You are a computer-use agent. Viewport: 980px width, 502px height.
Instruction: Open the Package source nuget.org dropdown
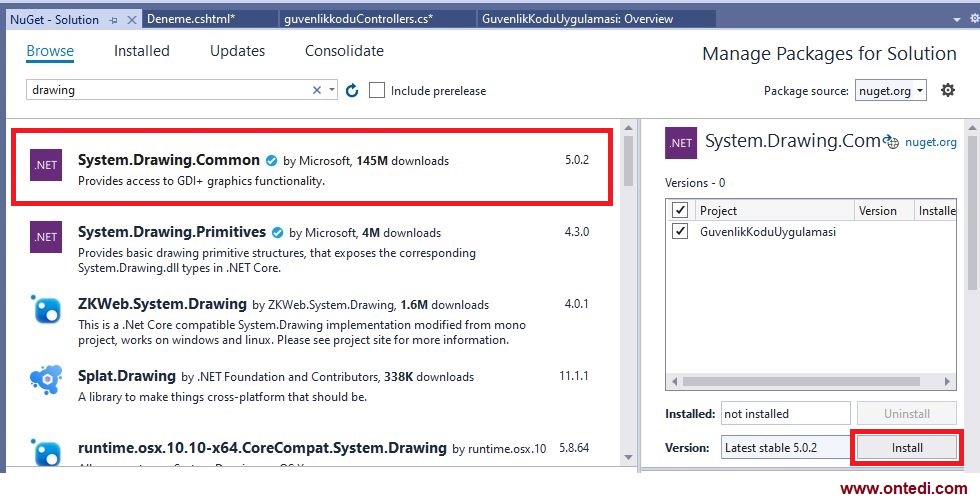click(891, 91)
